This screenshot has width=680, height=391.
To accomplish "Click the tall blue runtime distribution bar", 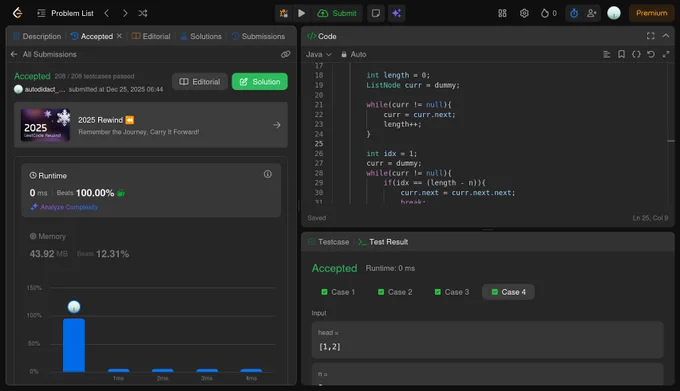I will tap(74, 345).
